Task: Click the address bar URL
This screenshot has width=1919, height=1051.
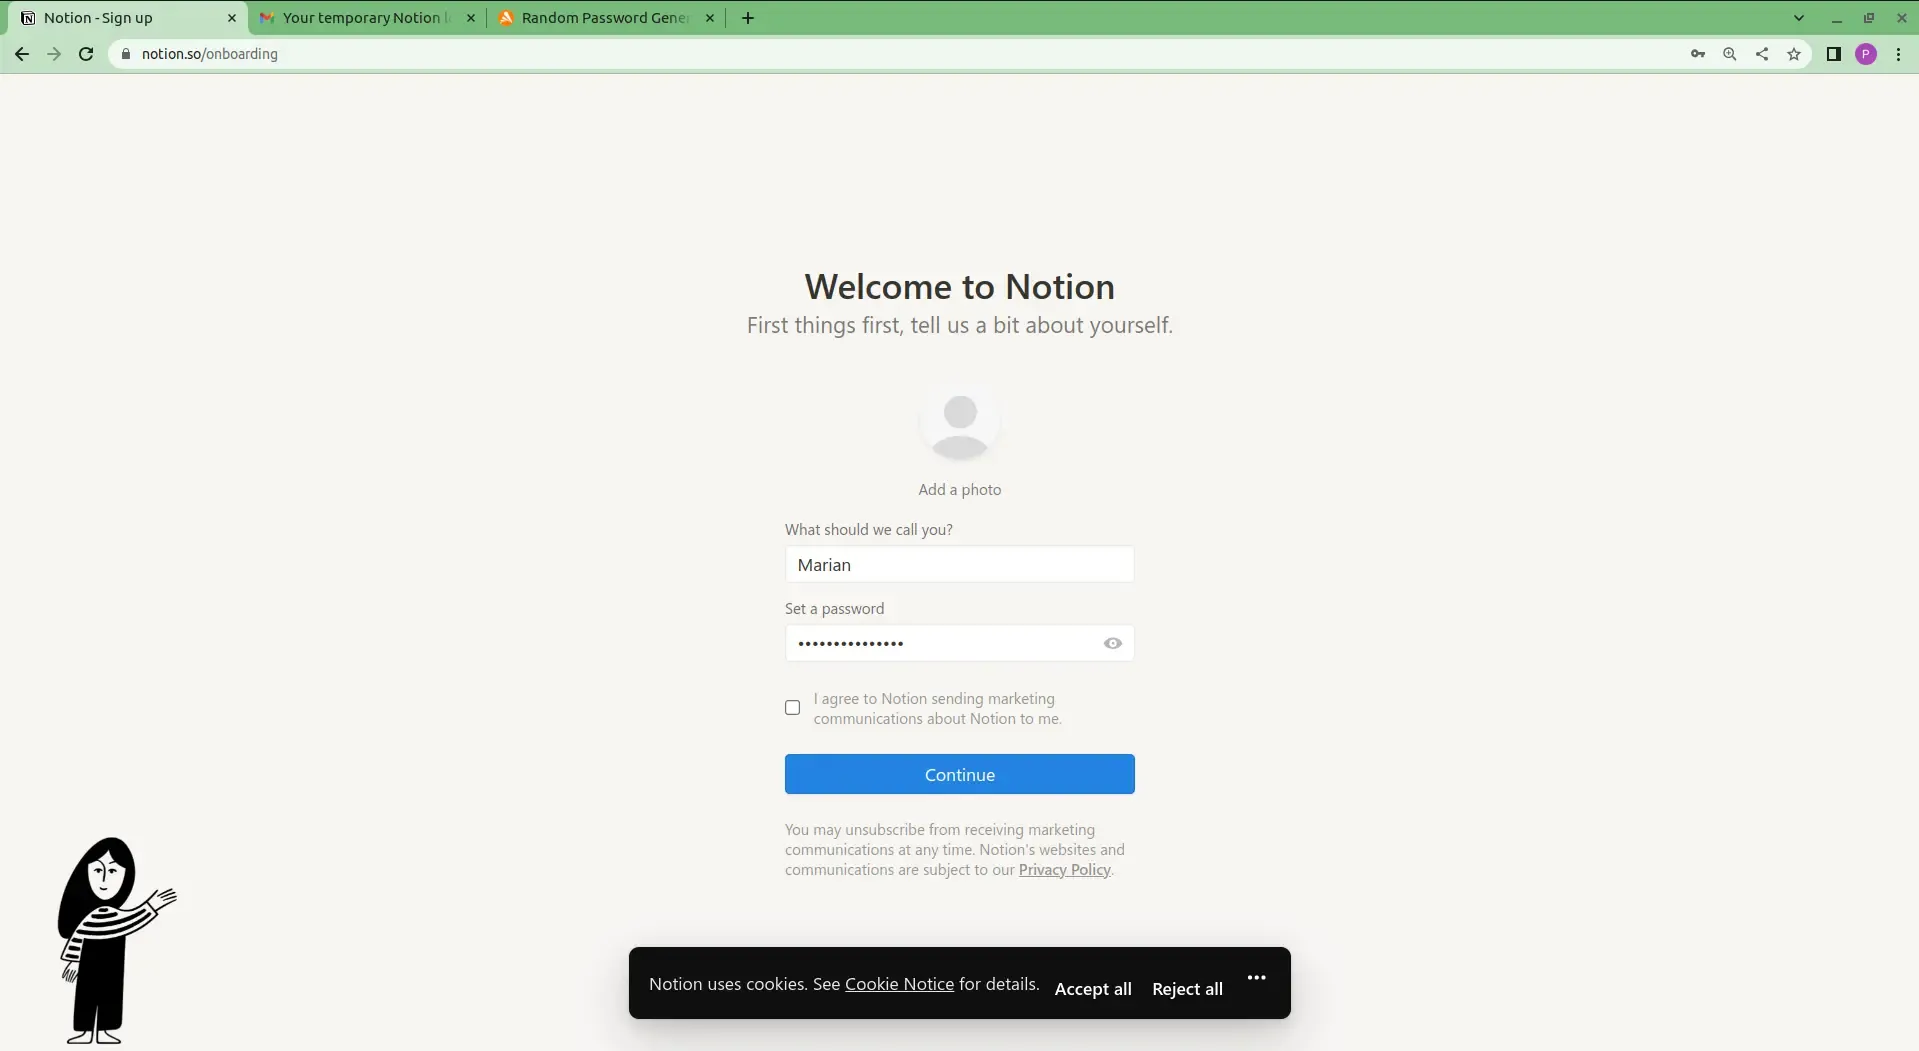Action: pyautogui.click(x=210, y=54)
